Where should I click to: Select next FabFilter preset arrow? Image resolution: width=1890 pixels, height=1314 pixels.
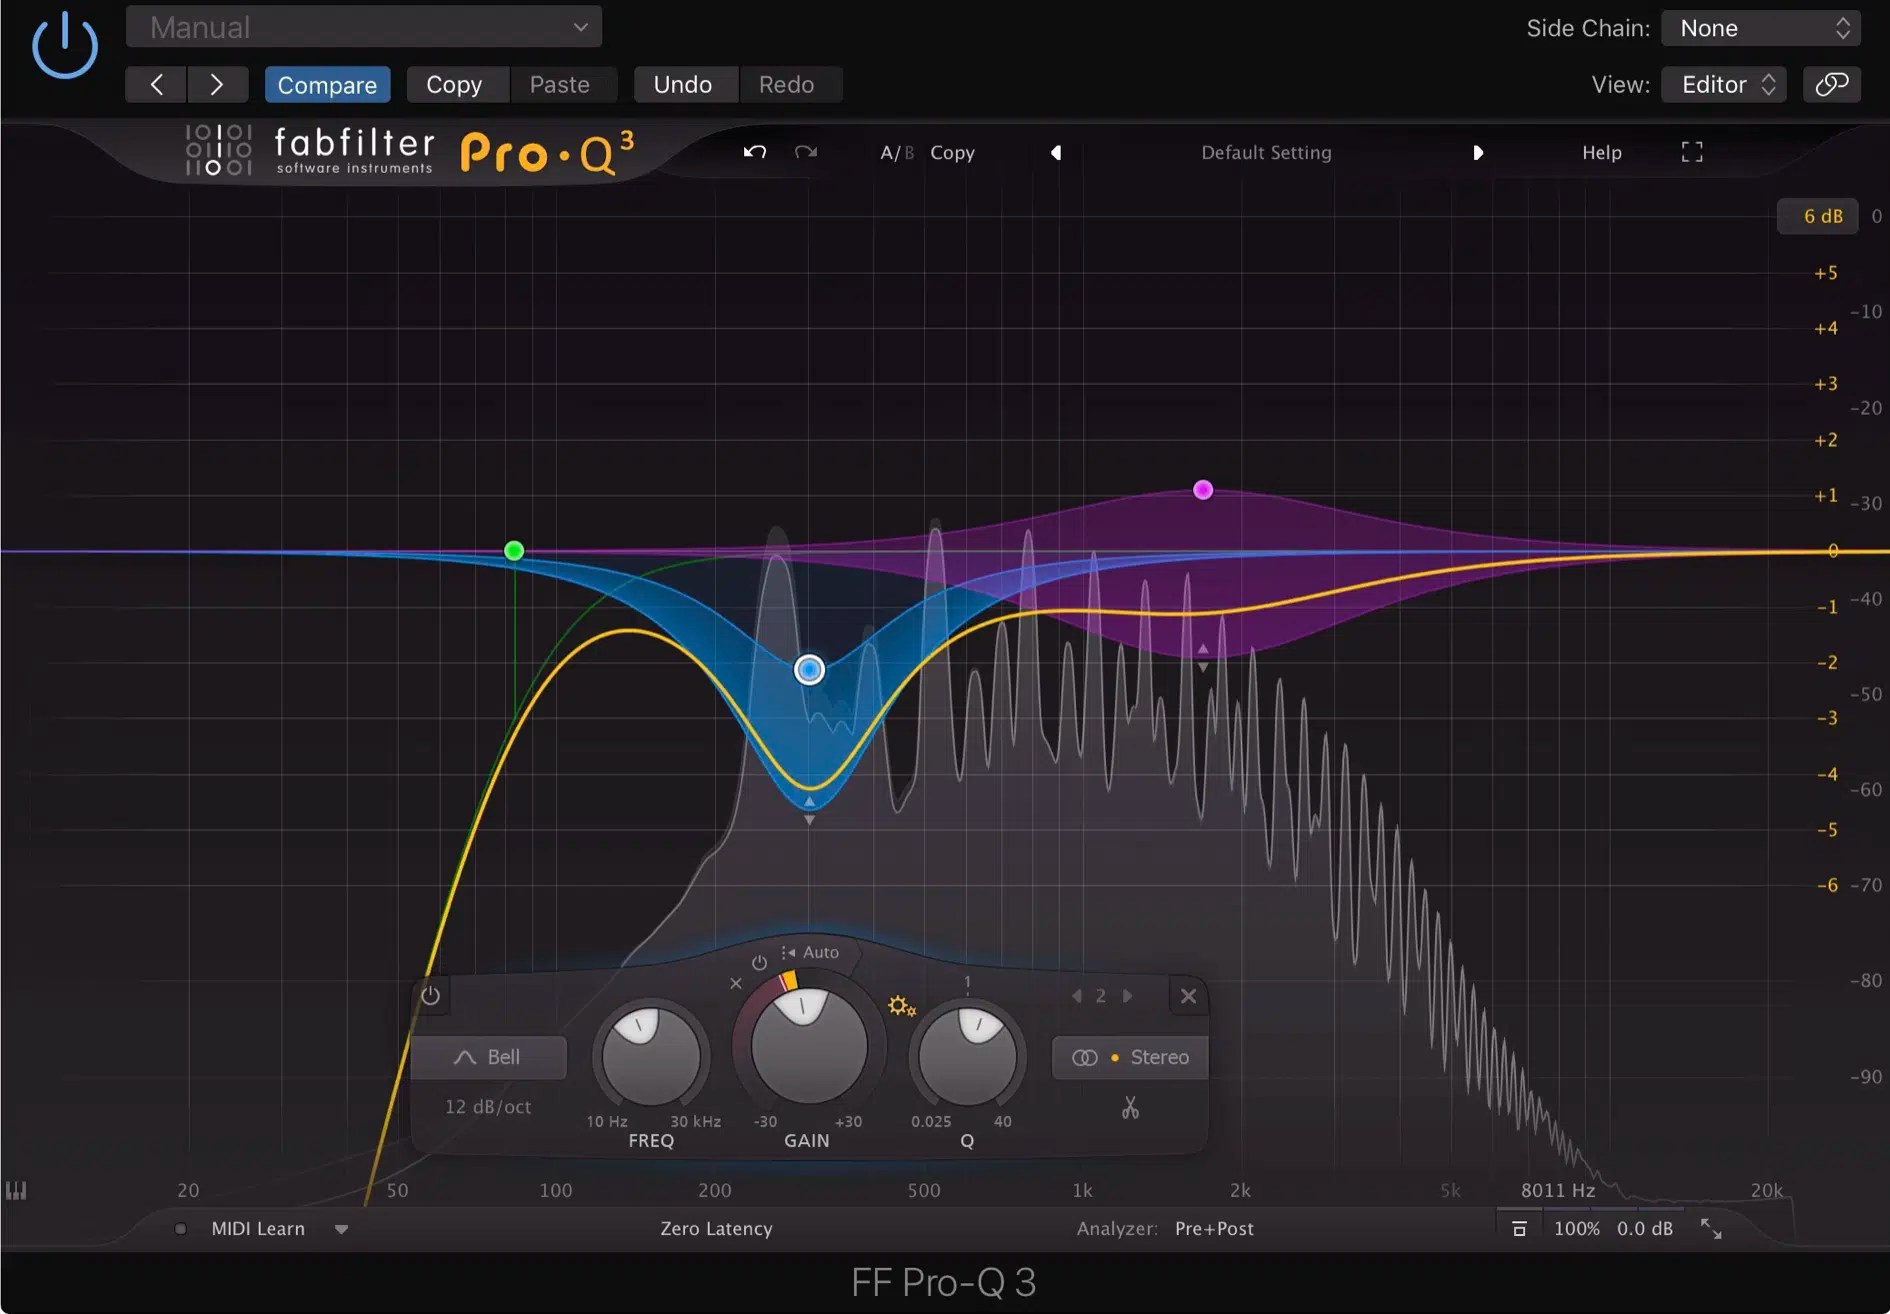coord(1478,153)
